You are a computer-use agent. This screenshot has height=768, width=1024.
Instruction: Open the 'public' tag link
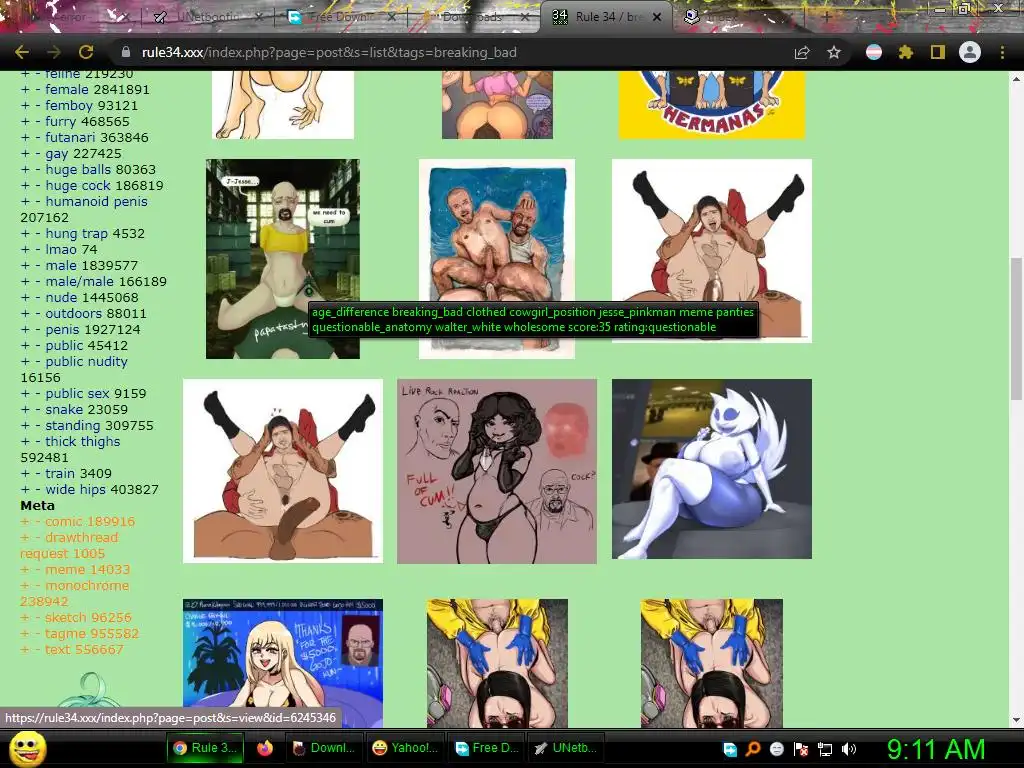(65, 345)
